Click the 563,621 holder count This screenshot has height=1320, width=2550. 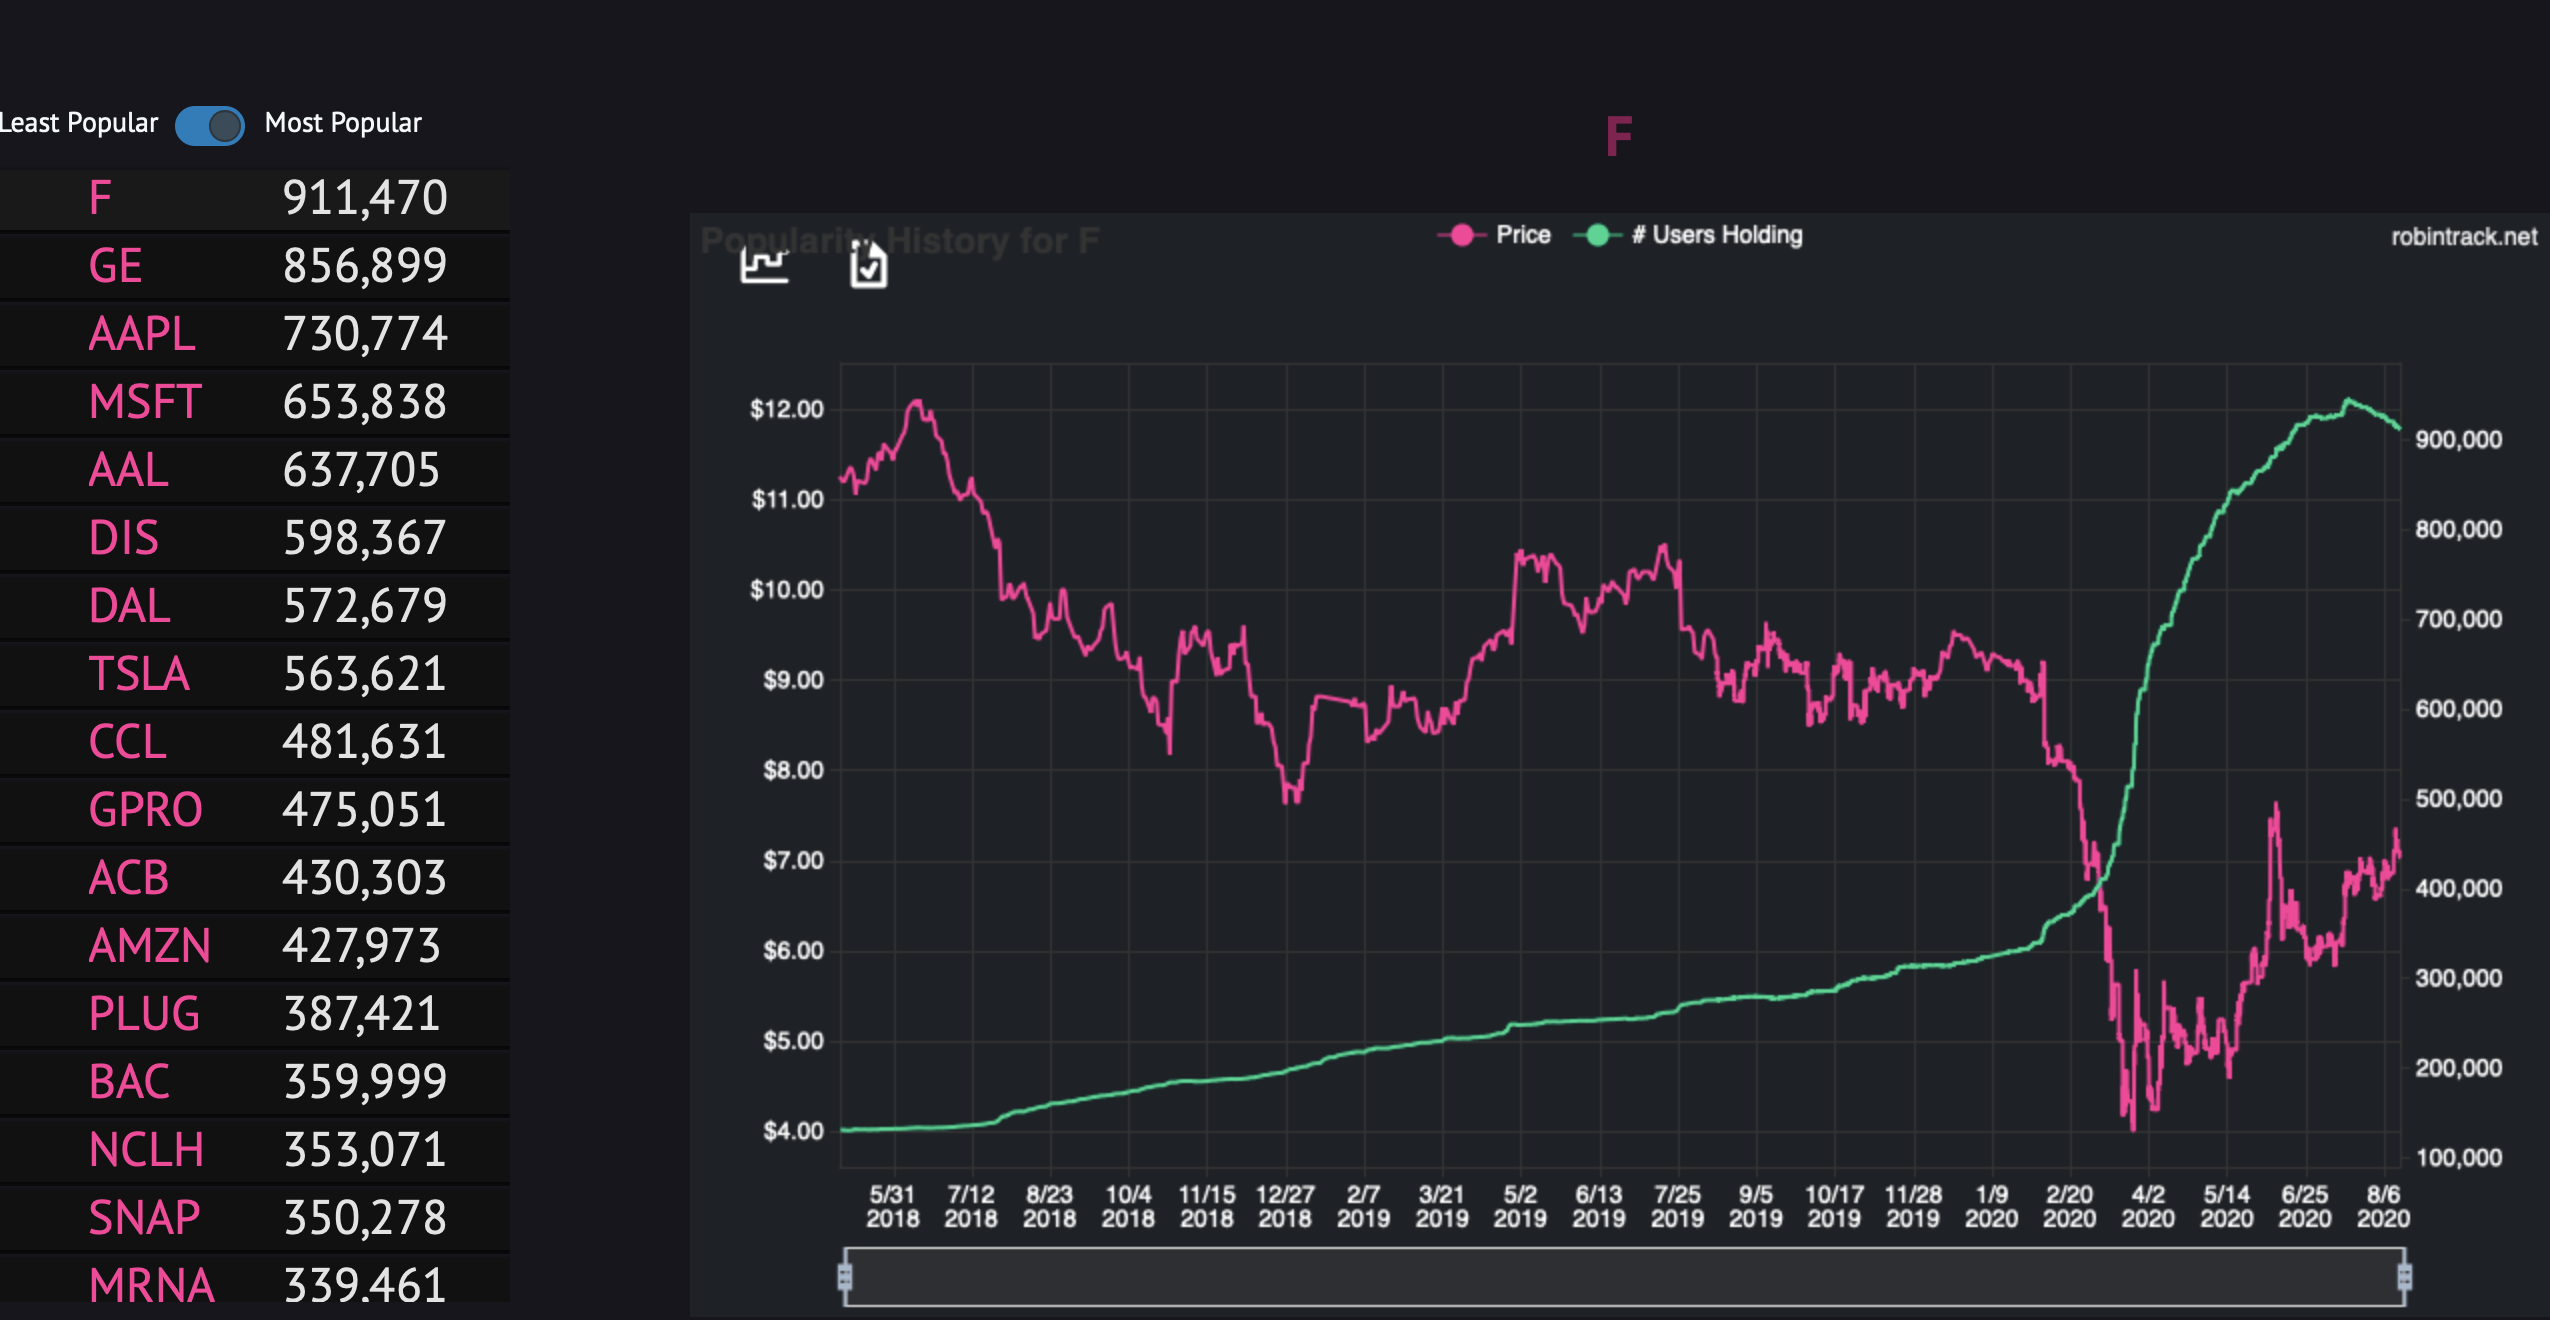[365, 674]
